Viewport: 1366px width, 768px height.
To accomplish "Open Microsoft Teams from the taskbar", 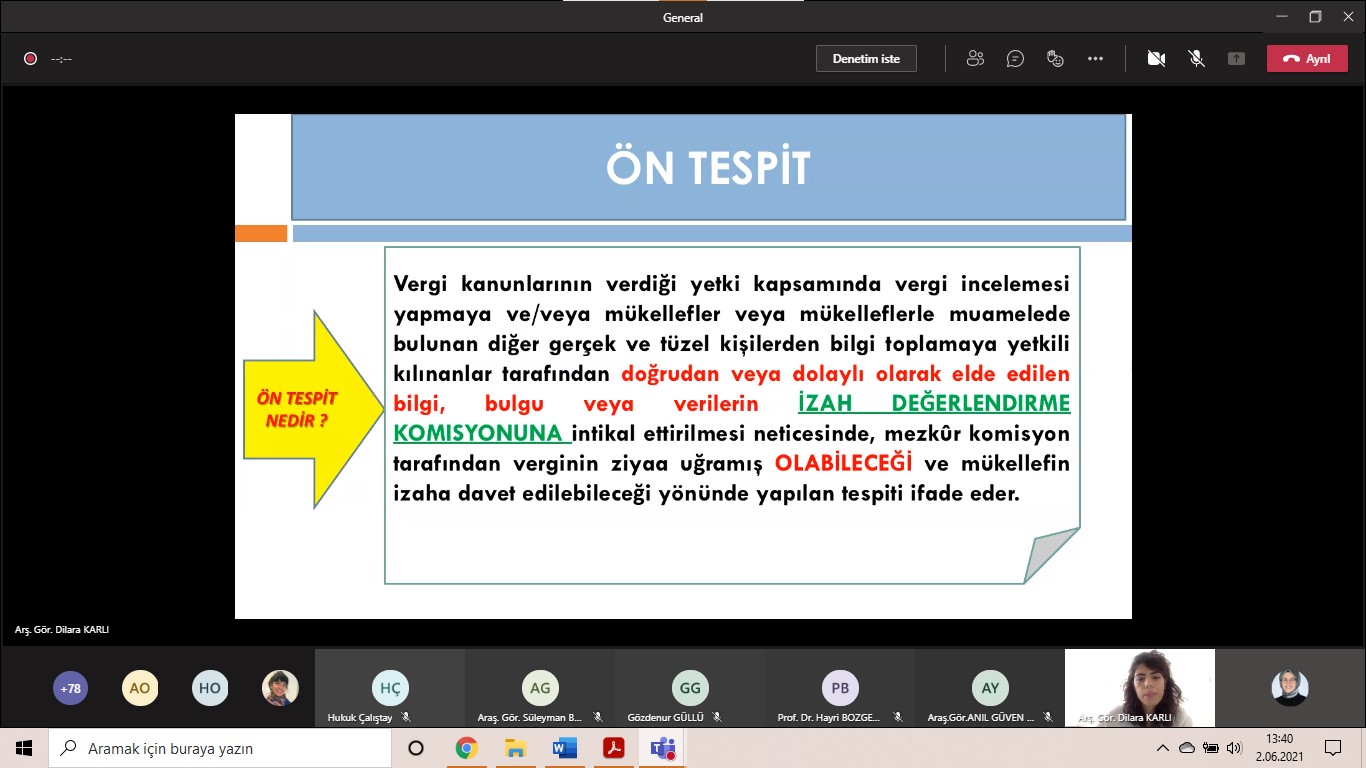I will [662, 748].
